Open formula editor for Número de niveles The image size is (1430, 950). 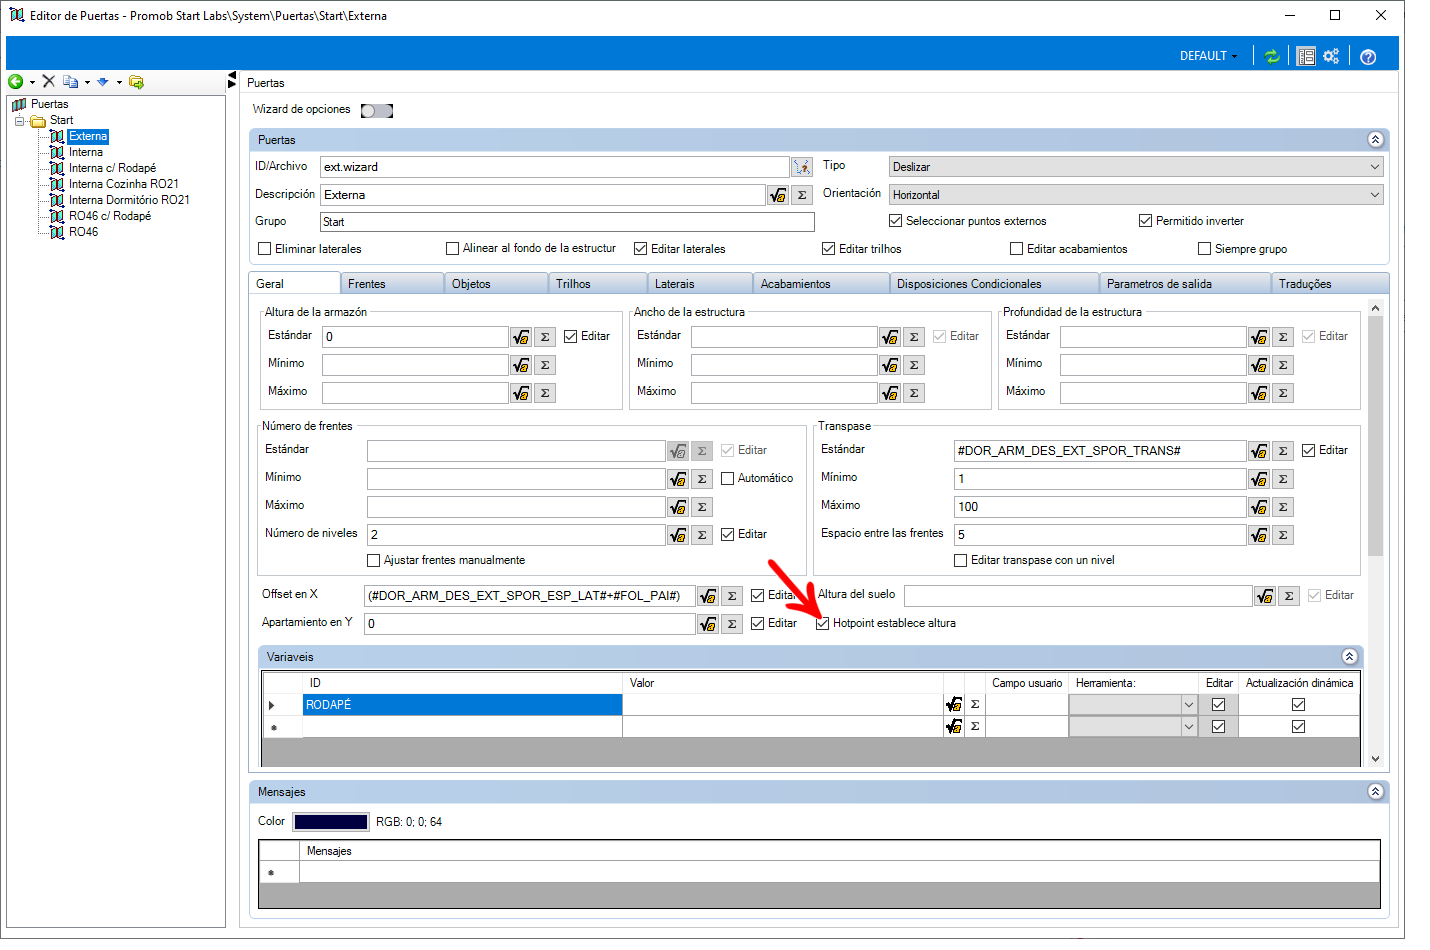pos(678,535)
